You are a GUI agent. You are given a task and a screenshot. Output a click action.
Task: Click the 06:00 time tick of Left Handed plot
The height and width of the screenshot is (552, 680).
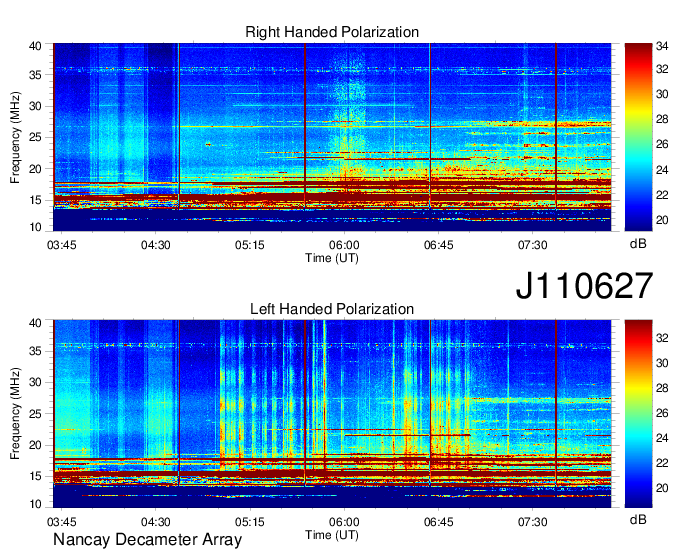tap(344, 522)
